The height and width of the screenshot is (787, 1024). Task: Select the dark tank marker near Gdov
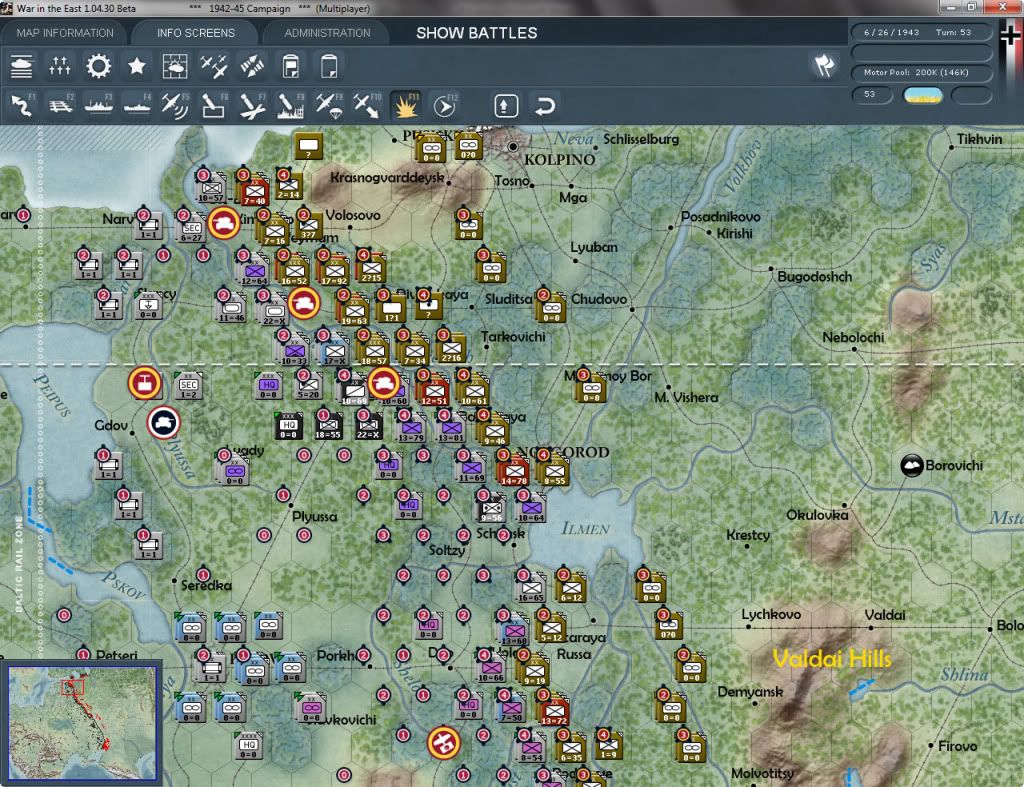point(164,423)
